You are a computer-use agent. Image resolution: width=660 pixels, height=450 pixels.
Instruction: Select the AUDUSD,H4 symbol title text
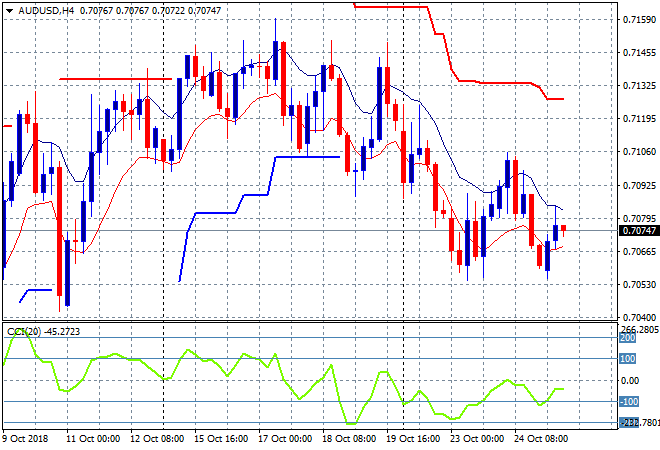tap(46, 11)
